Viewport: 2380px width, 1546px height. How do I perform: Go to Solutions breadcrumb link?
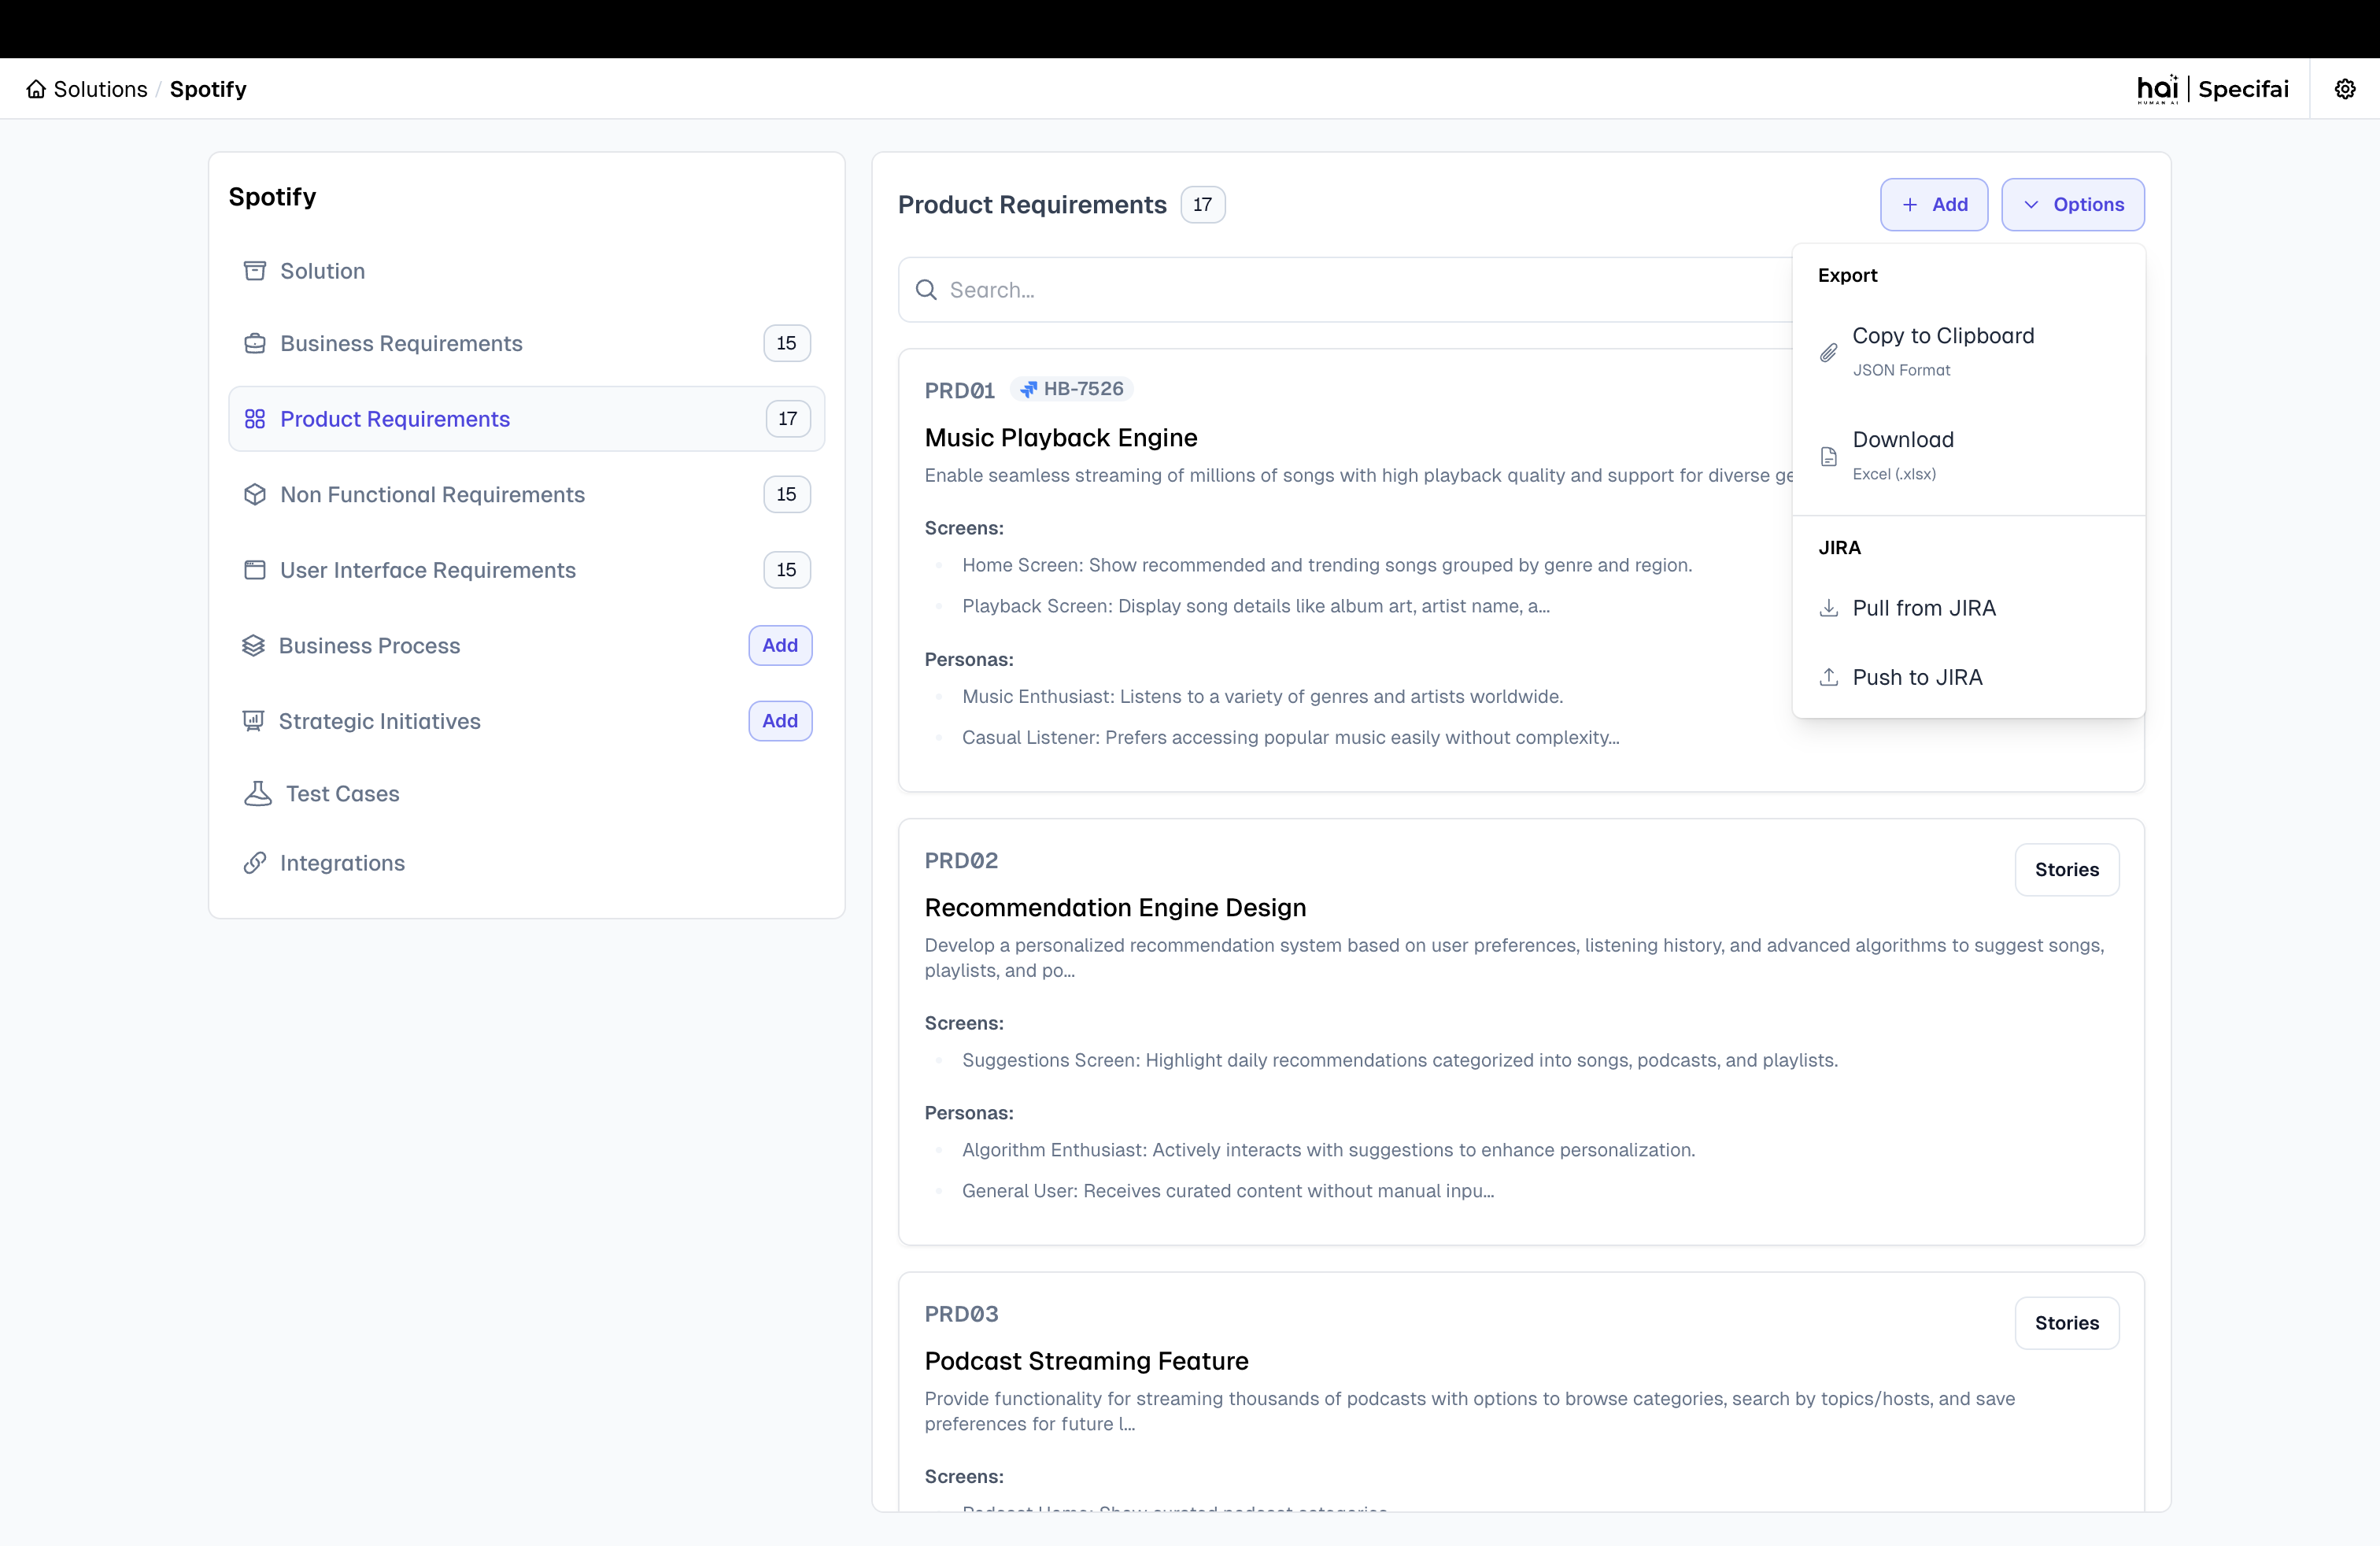point(100,89)
